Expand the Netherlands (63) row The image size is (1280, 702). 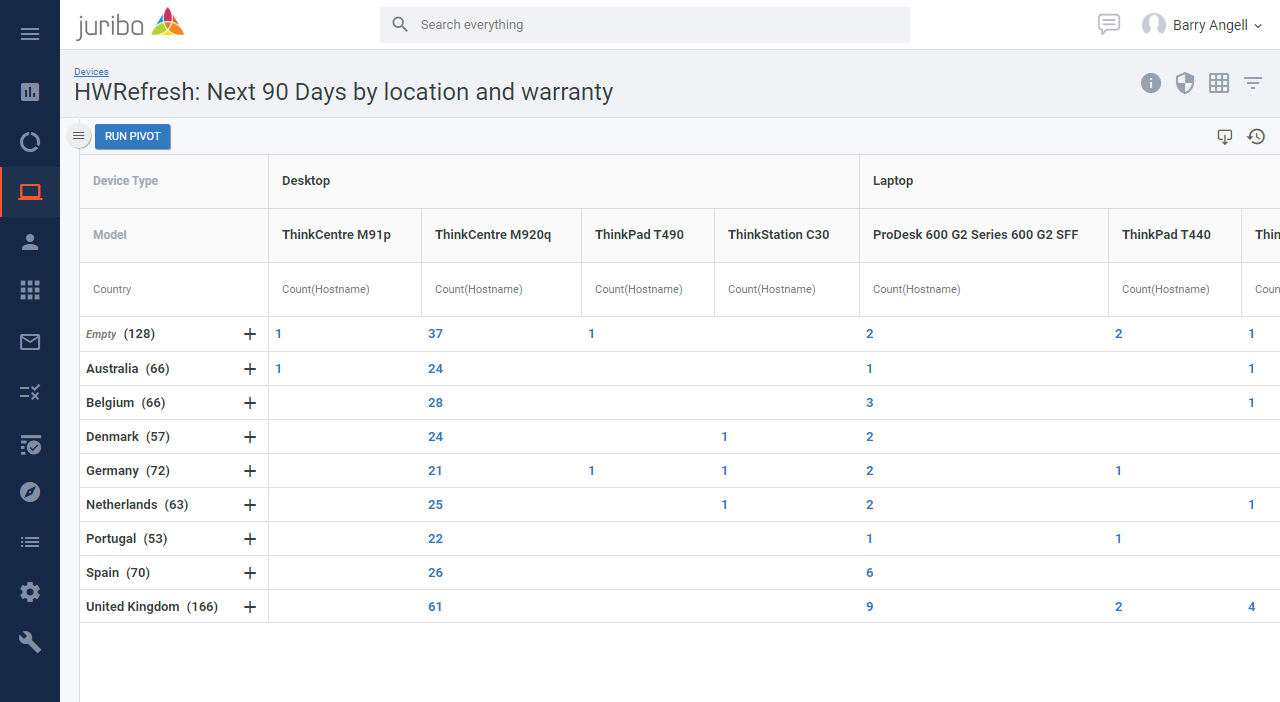coord(250,505)
